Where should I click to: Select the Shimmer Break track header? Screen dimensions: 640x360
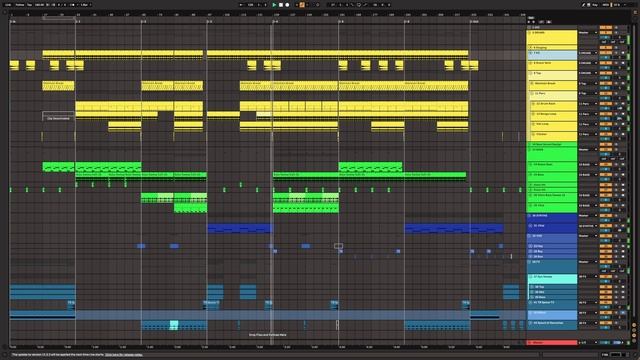tap(554, 86)
